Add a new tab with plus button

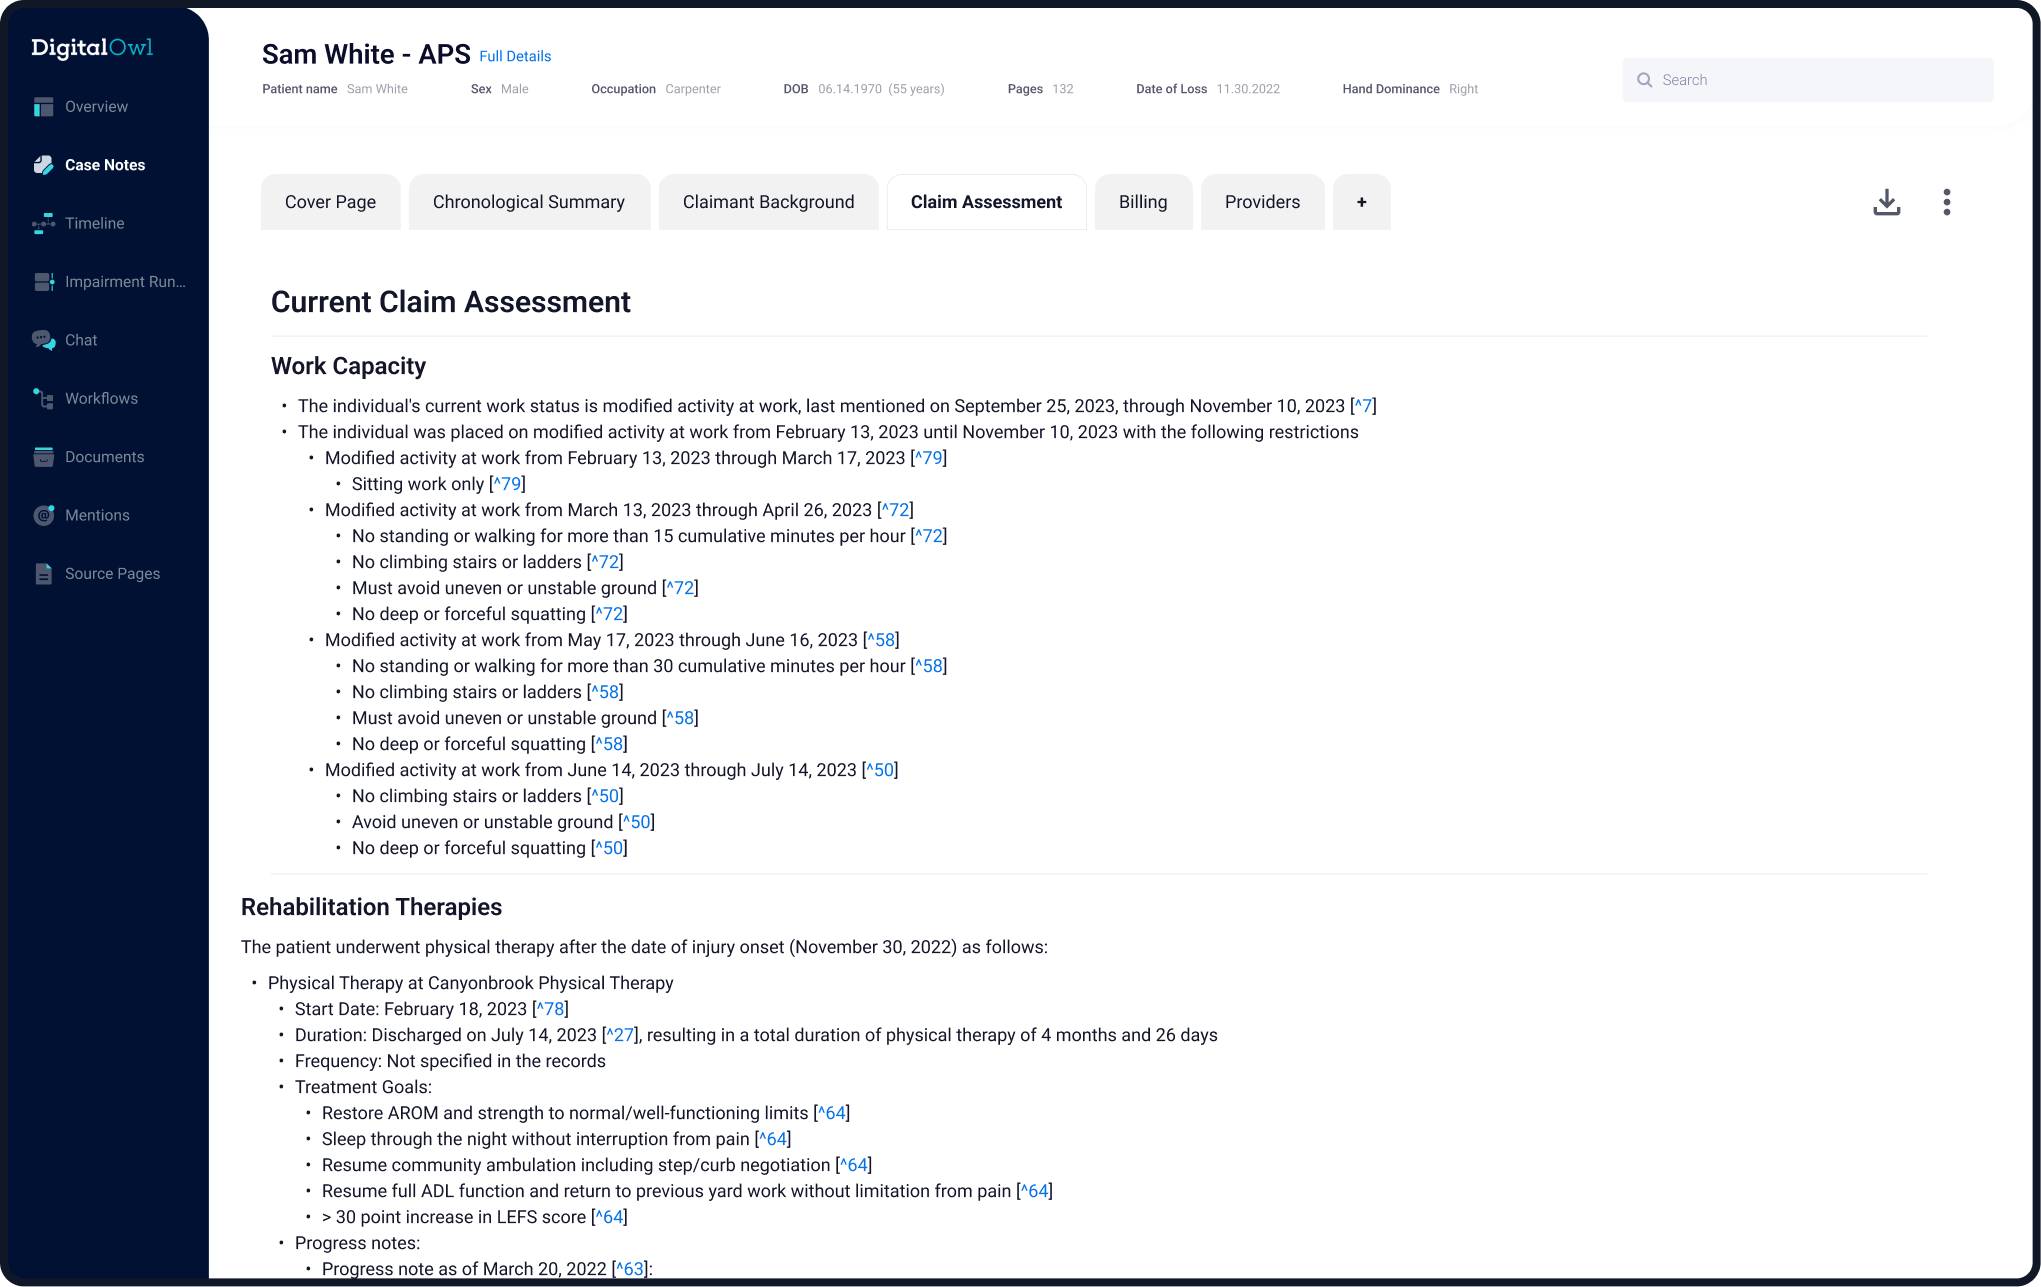coord(1361,202)
